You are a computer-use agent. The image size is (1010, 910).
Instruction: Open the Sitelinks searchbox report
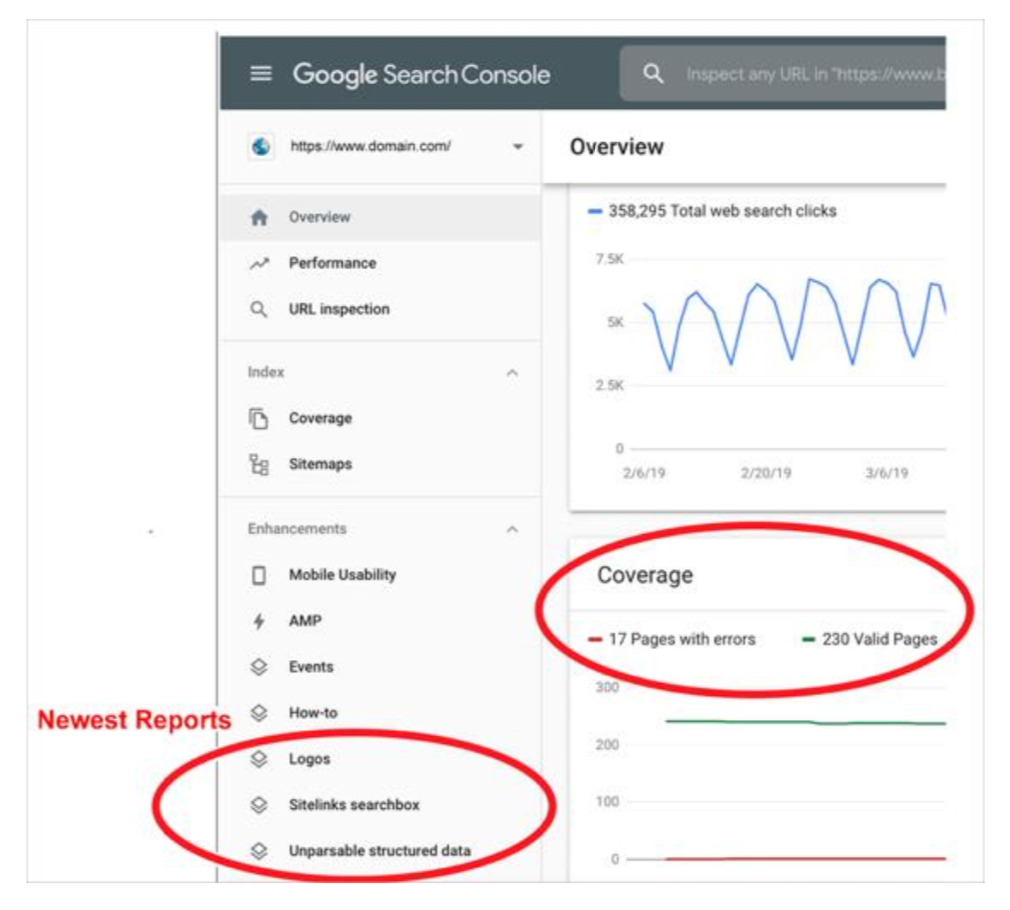click(x=381, y=805)
